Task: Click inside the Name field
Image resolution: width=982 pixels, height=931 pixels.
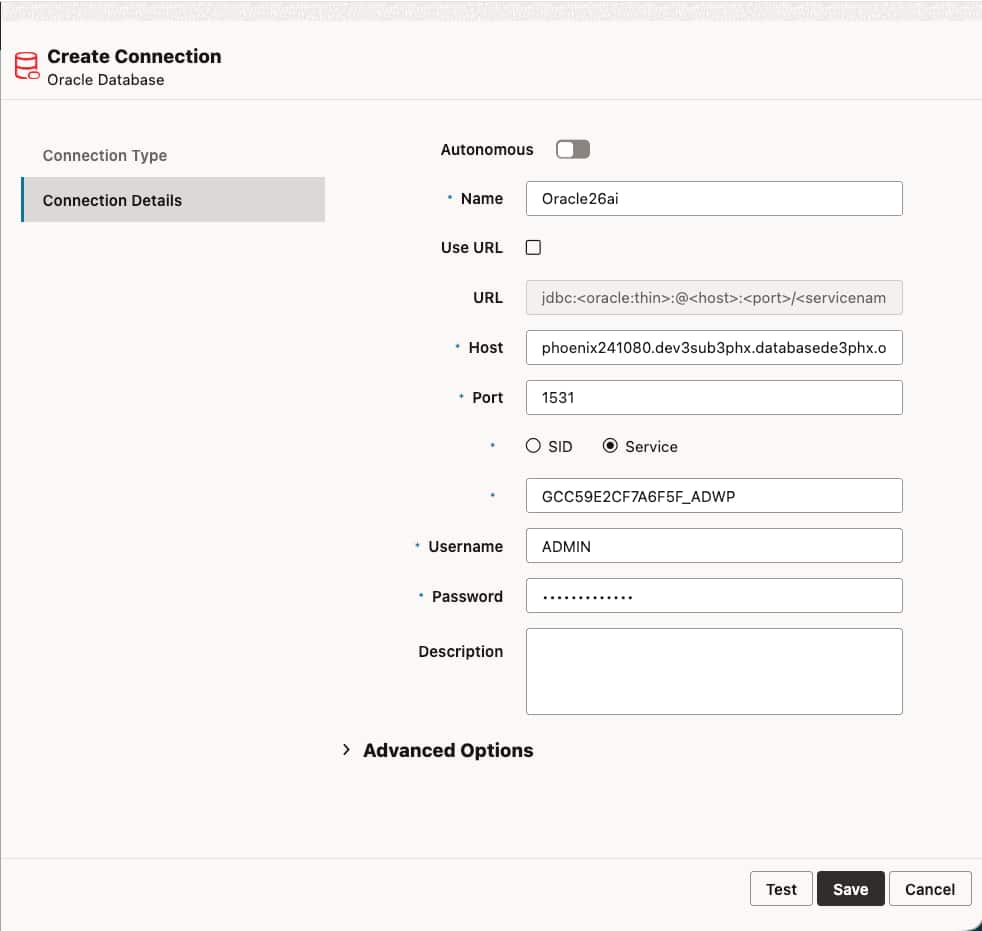Action: click(713, 198)
